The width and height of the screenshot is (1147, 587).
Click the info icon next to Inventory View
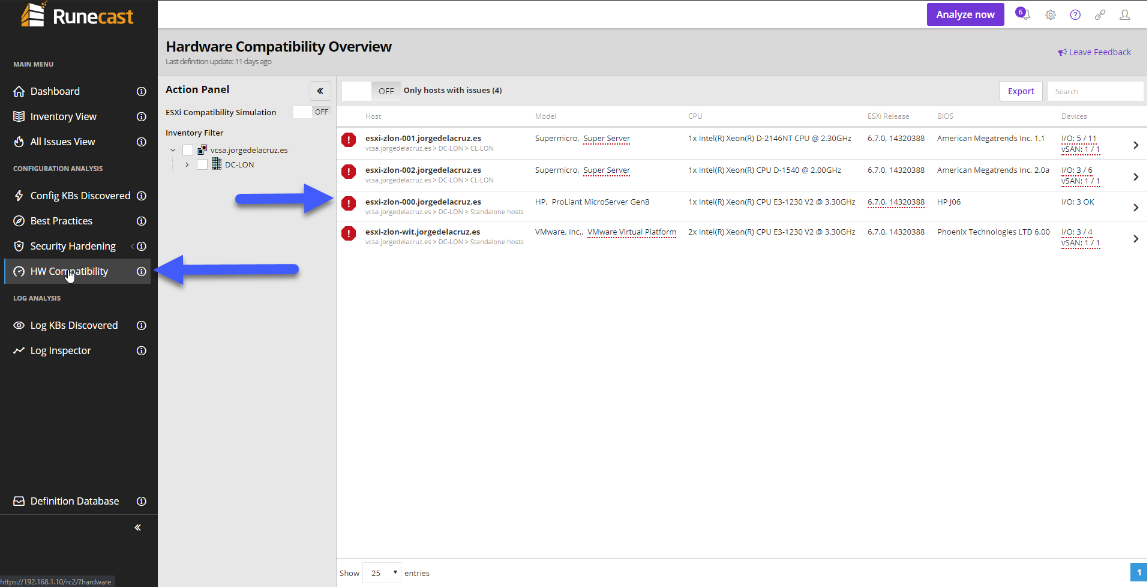pos(142,116)
